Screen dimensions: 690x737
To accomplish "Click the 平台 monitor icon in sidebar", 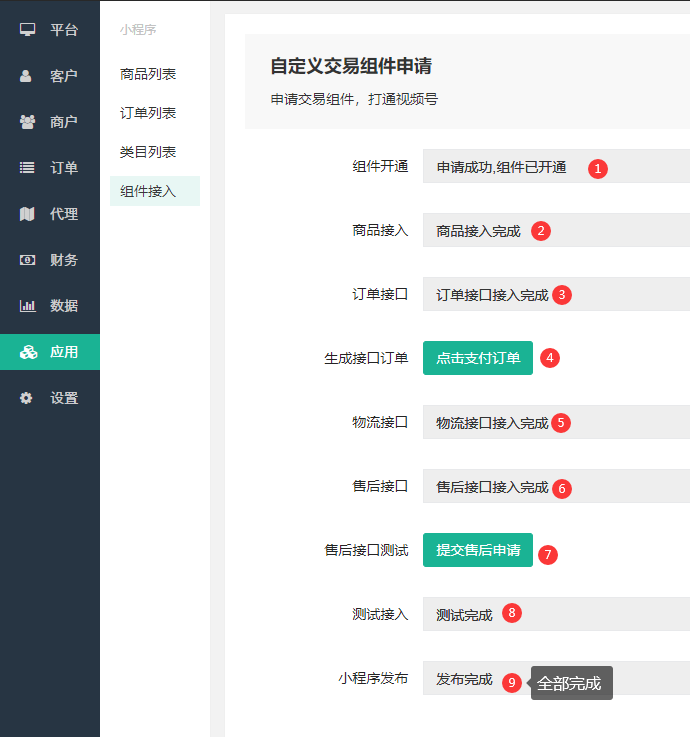I will [27, 30].
